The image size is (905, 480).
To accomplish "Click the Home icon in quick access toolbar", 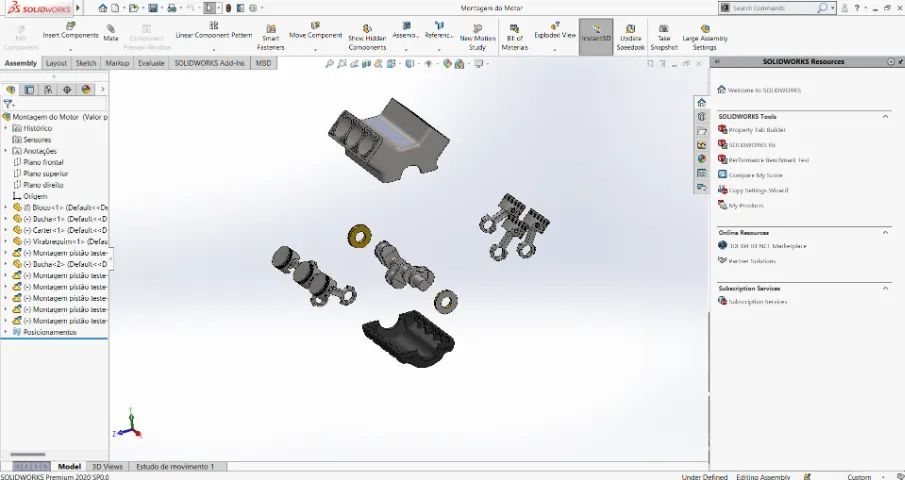I will click(x=103, y=8).
